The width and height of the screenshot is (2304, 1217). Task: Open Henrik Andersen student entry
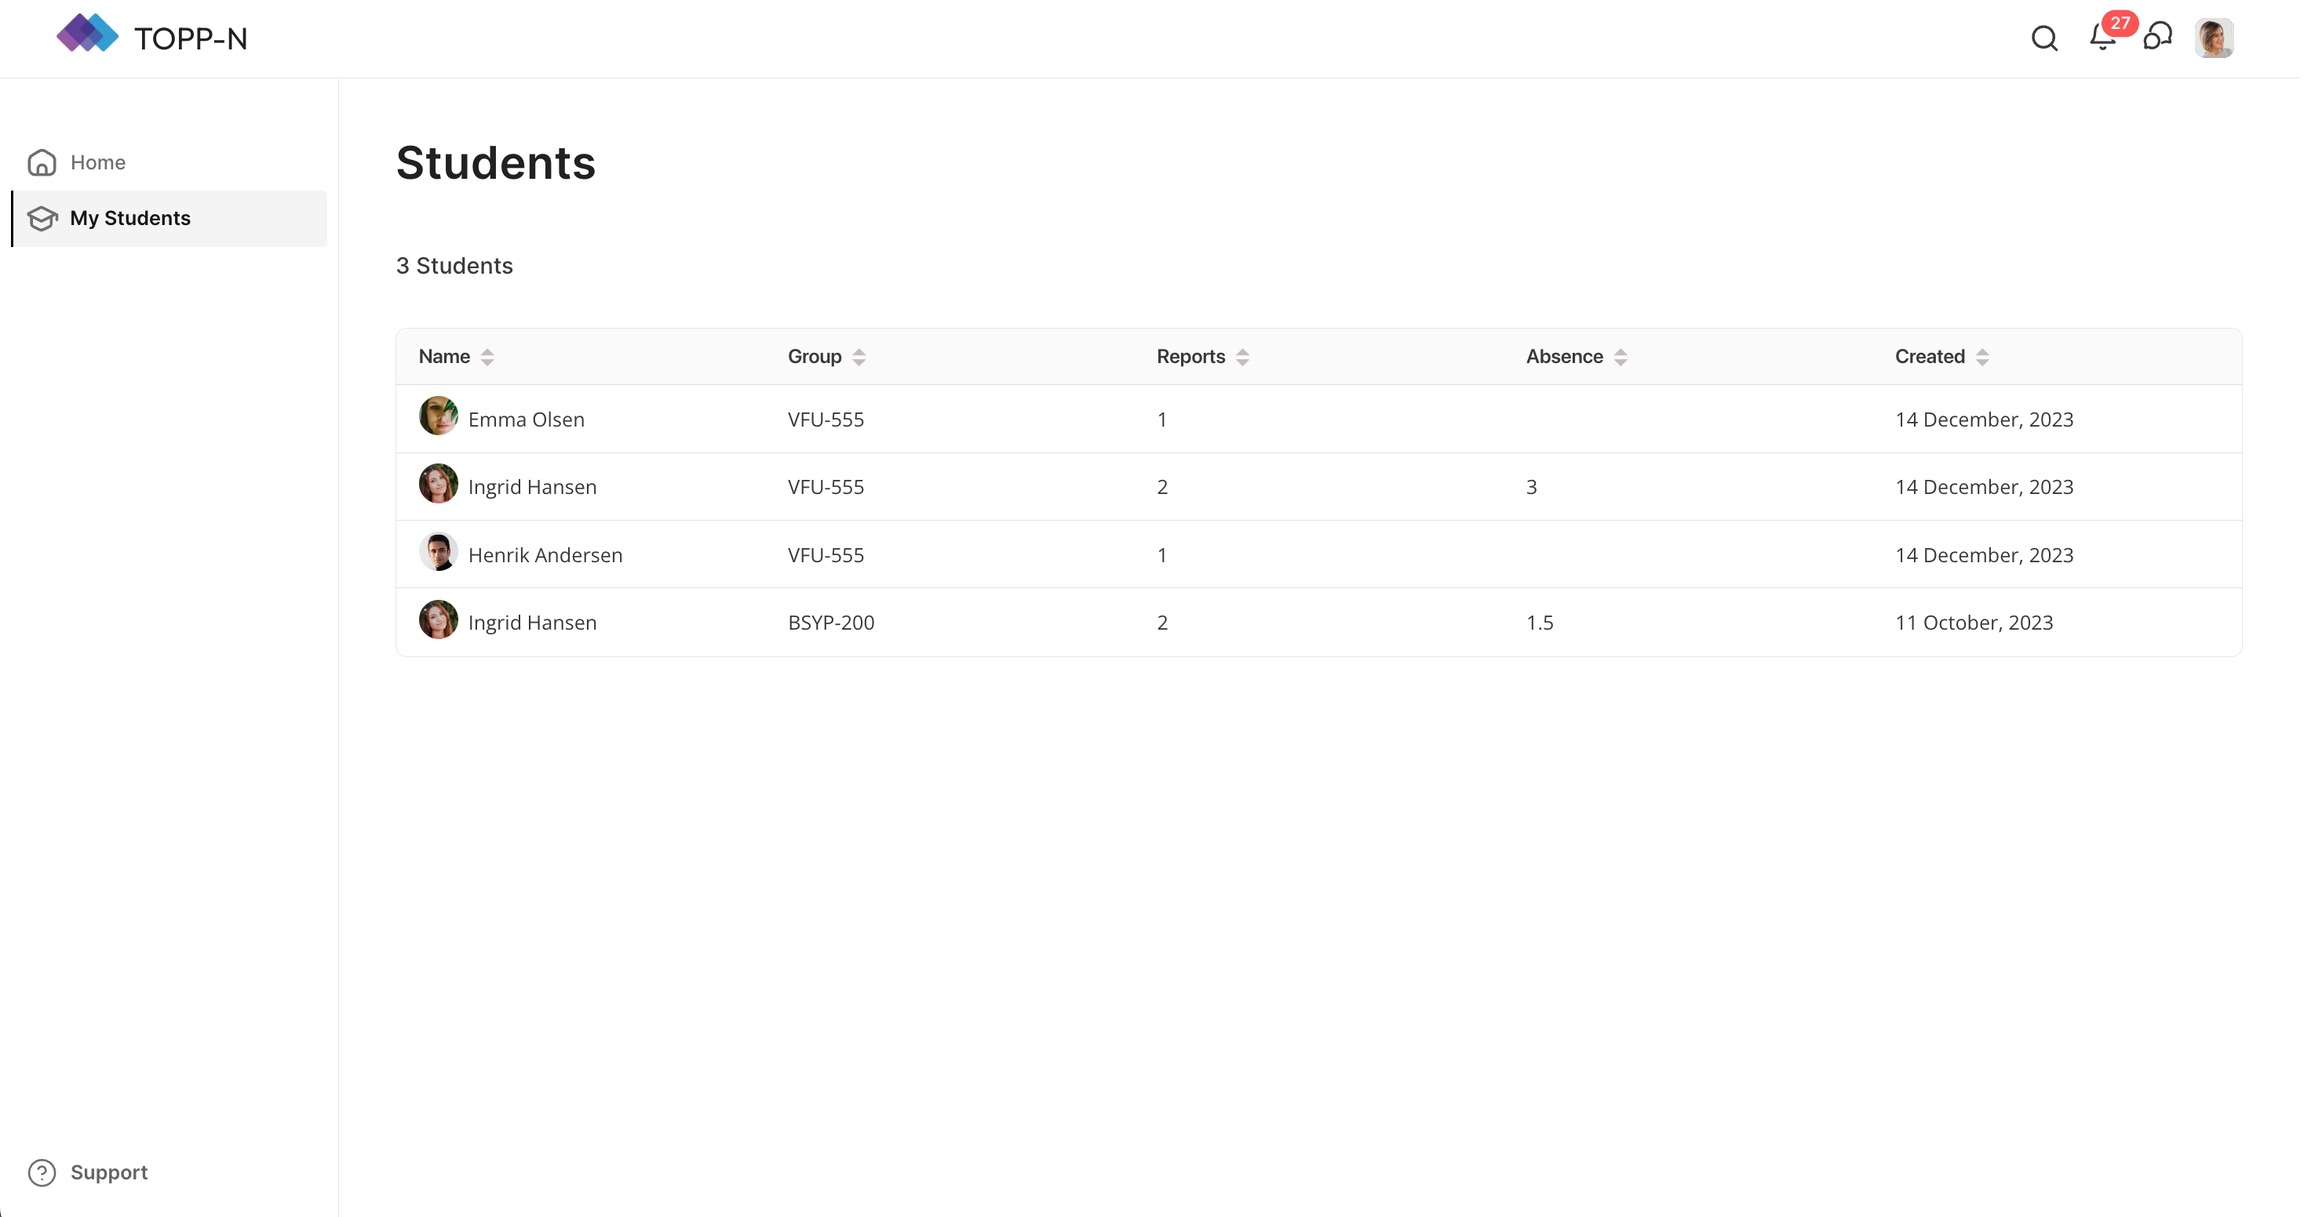pos(545,555)
